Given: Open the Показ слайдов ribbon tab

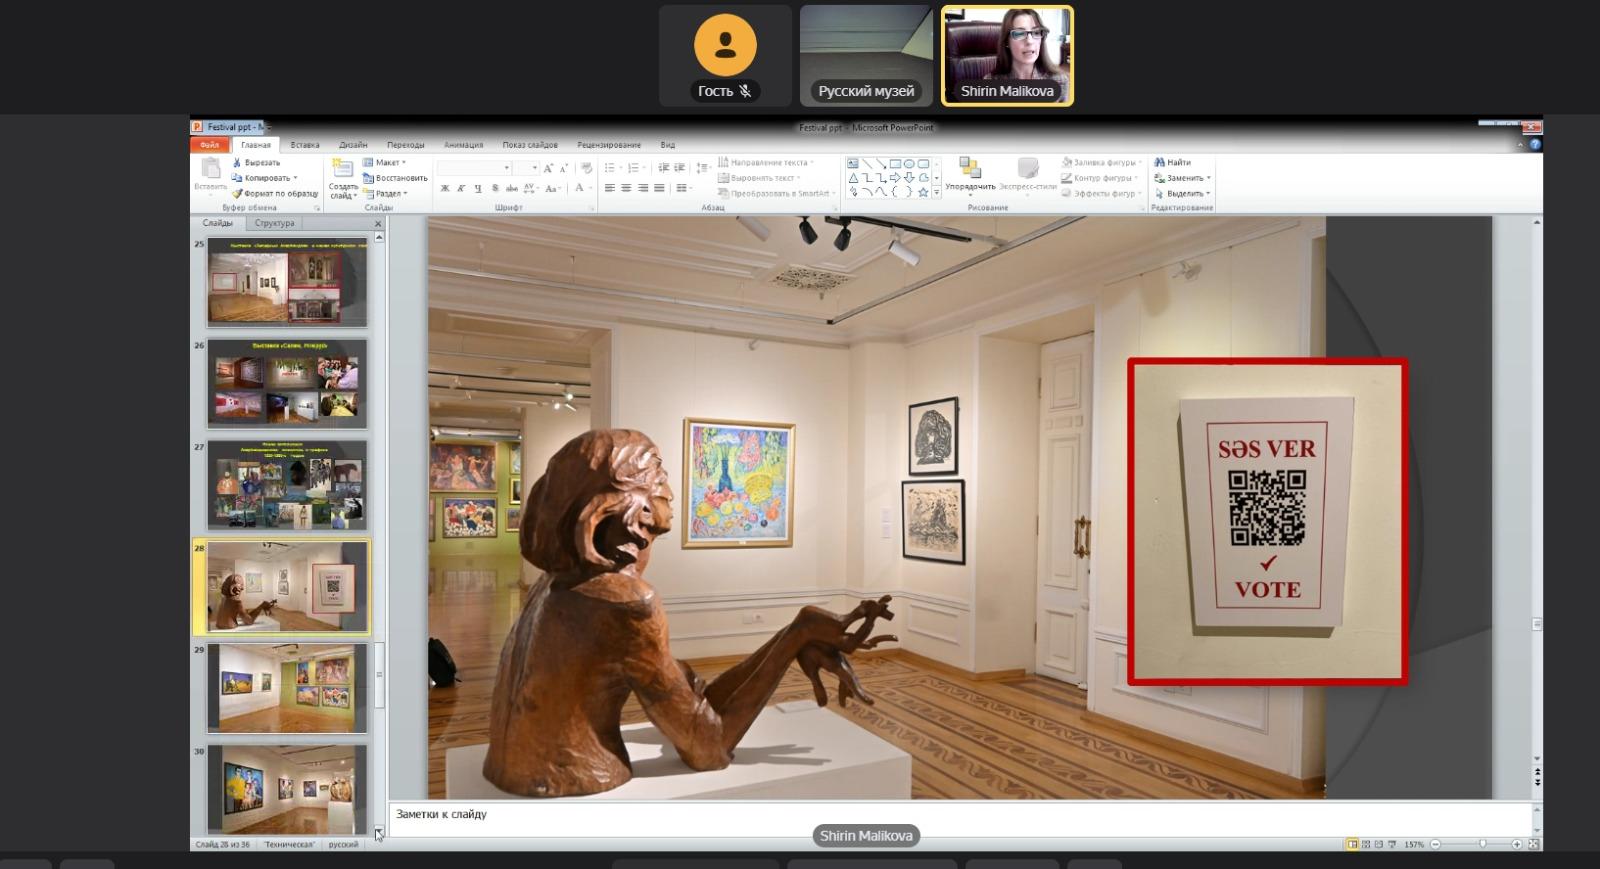Looking at the screenshot, I should pos(530,145).
